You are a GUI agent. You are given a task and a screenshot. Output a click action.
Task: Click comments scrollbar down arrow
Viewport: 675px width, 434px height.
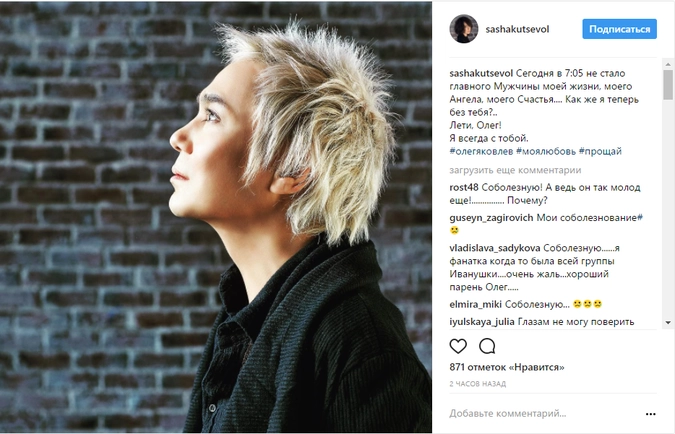pyautogui.click(x=668, y=322)
